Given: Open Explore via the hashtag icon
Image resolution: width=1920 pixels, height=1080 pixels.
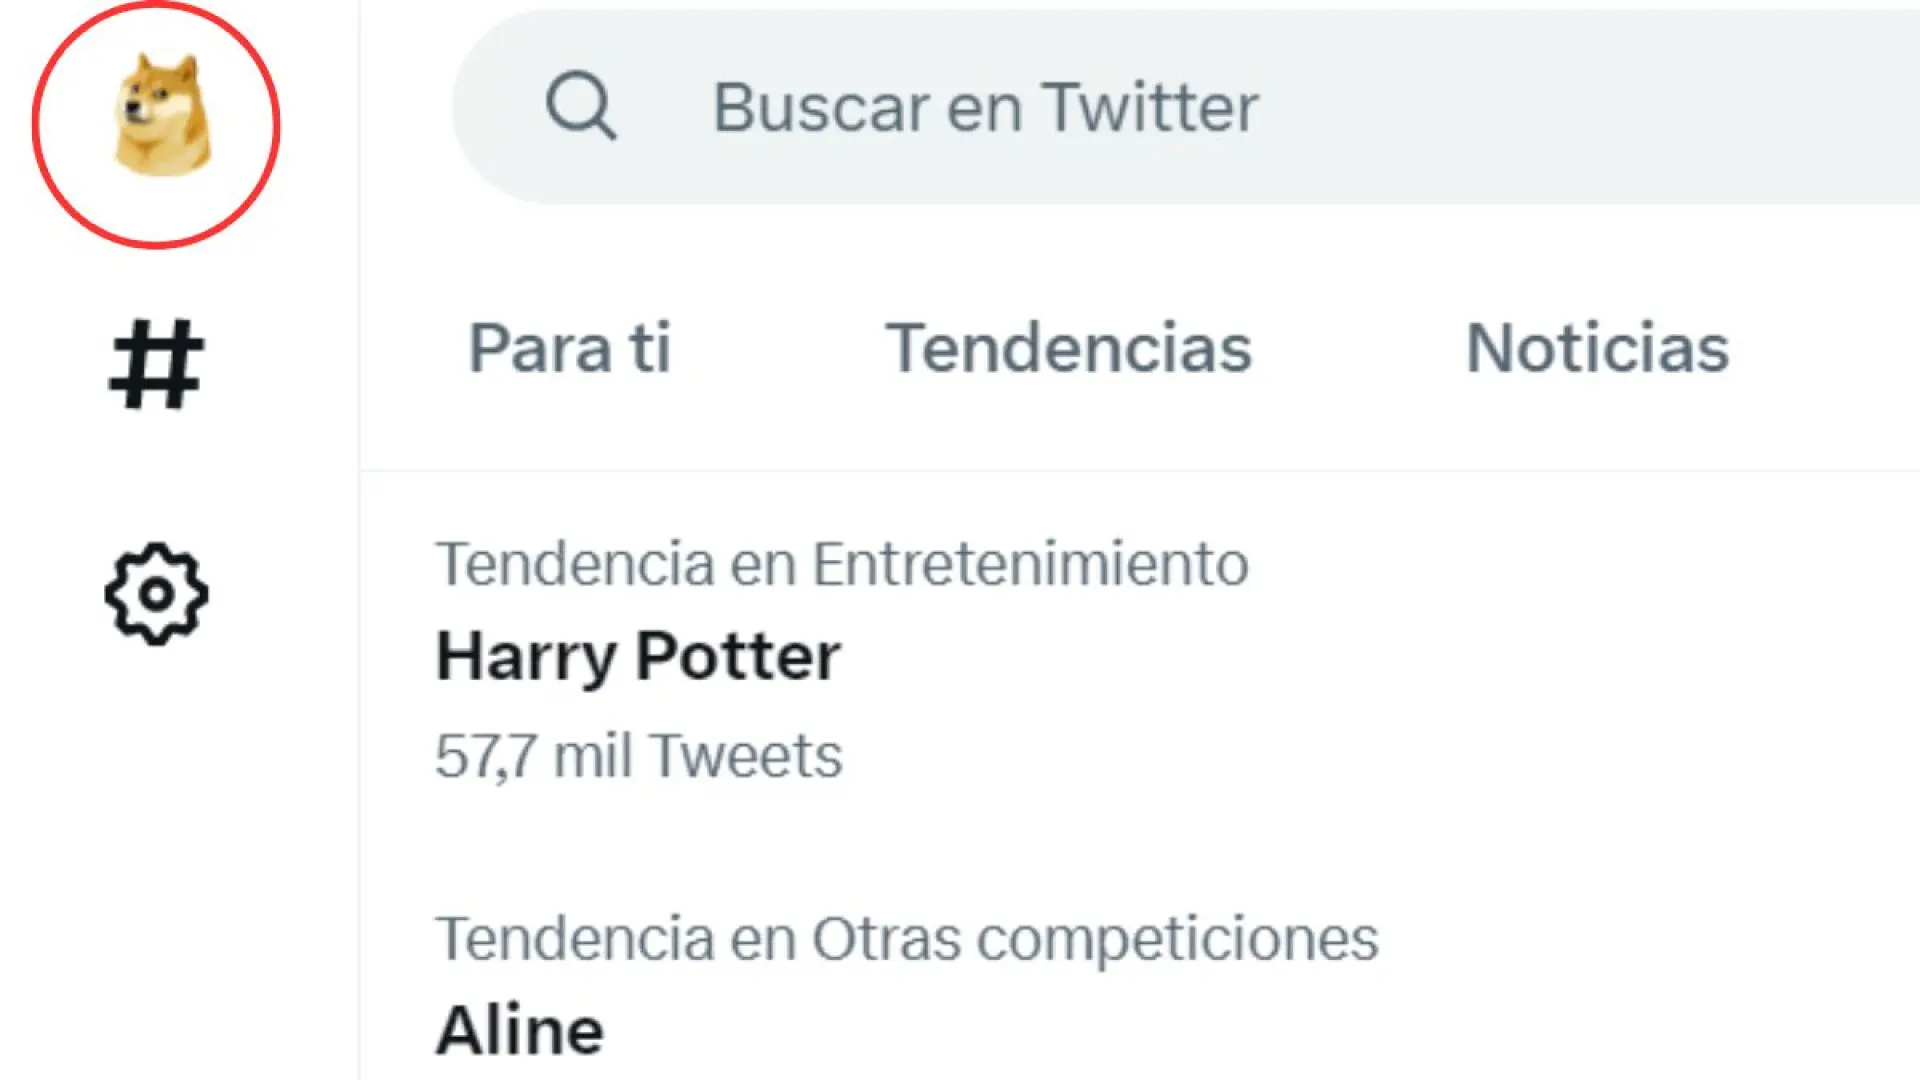Looking at the screenshot, I should coord(156,364).
